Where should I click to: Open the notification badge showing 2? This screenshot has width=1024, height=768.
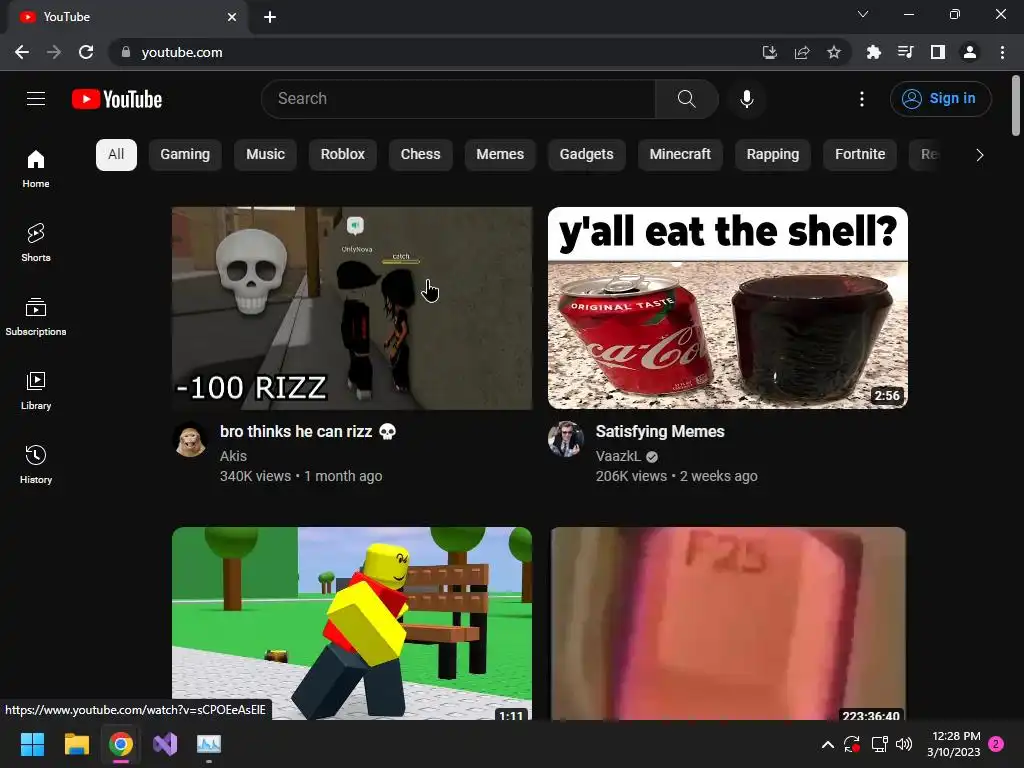[x=996, y=744]
